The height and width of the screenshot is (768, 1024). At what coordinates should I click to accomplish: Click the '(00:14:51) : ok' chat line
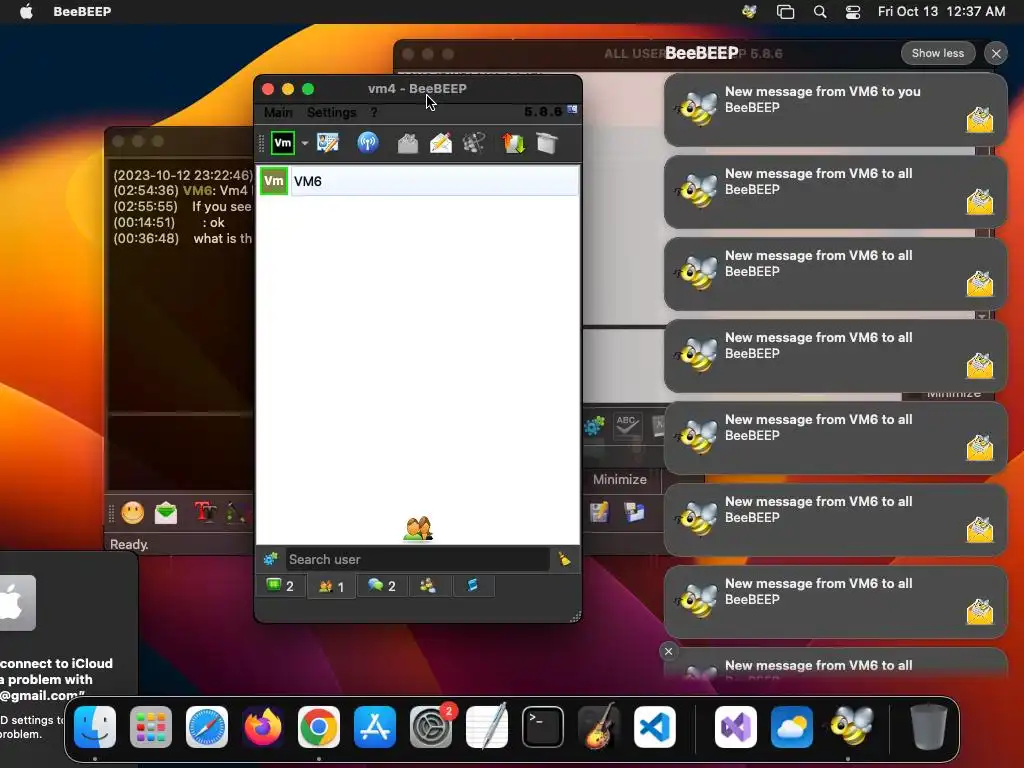(169, 223)
